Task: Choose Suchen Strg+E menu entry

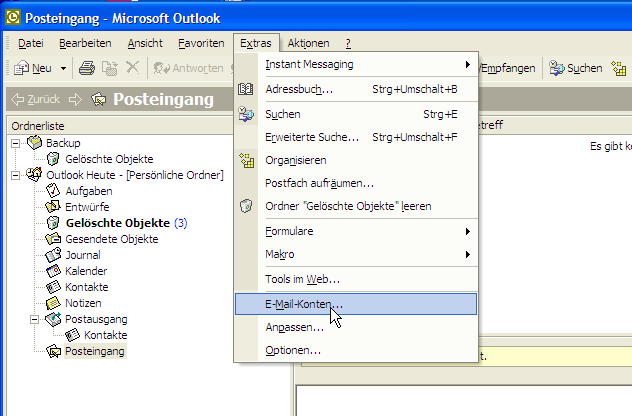Action: (x=356, y=114)
